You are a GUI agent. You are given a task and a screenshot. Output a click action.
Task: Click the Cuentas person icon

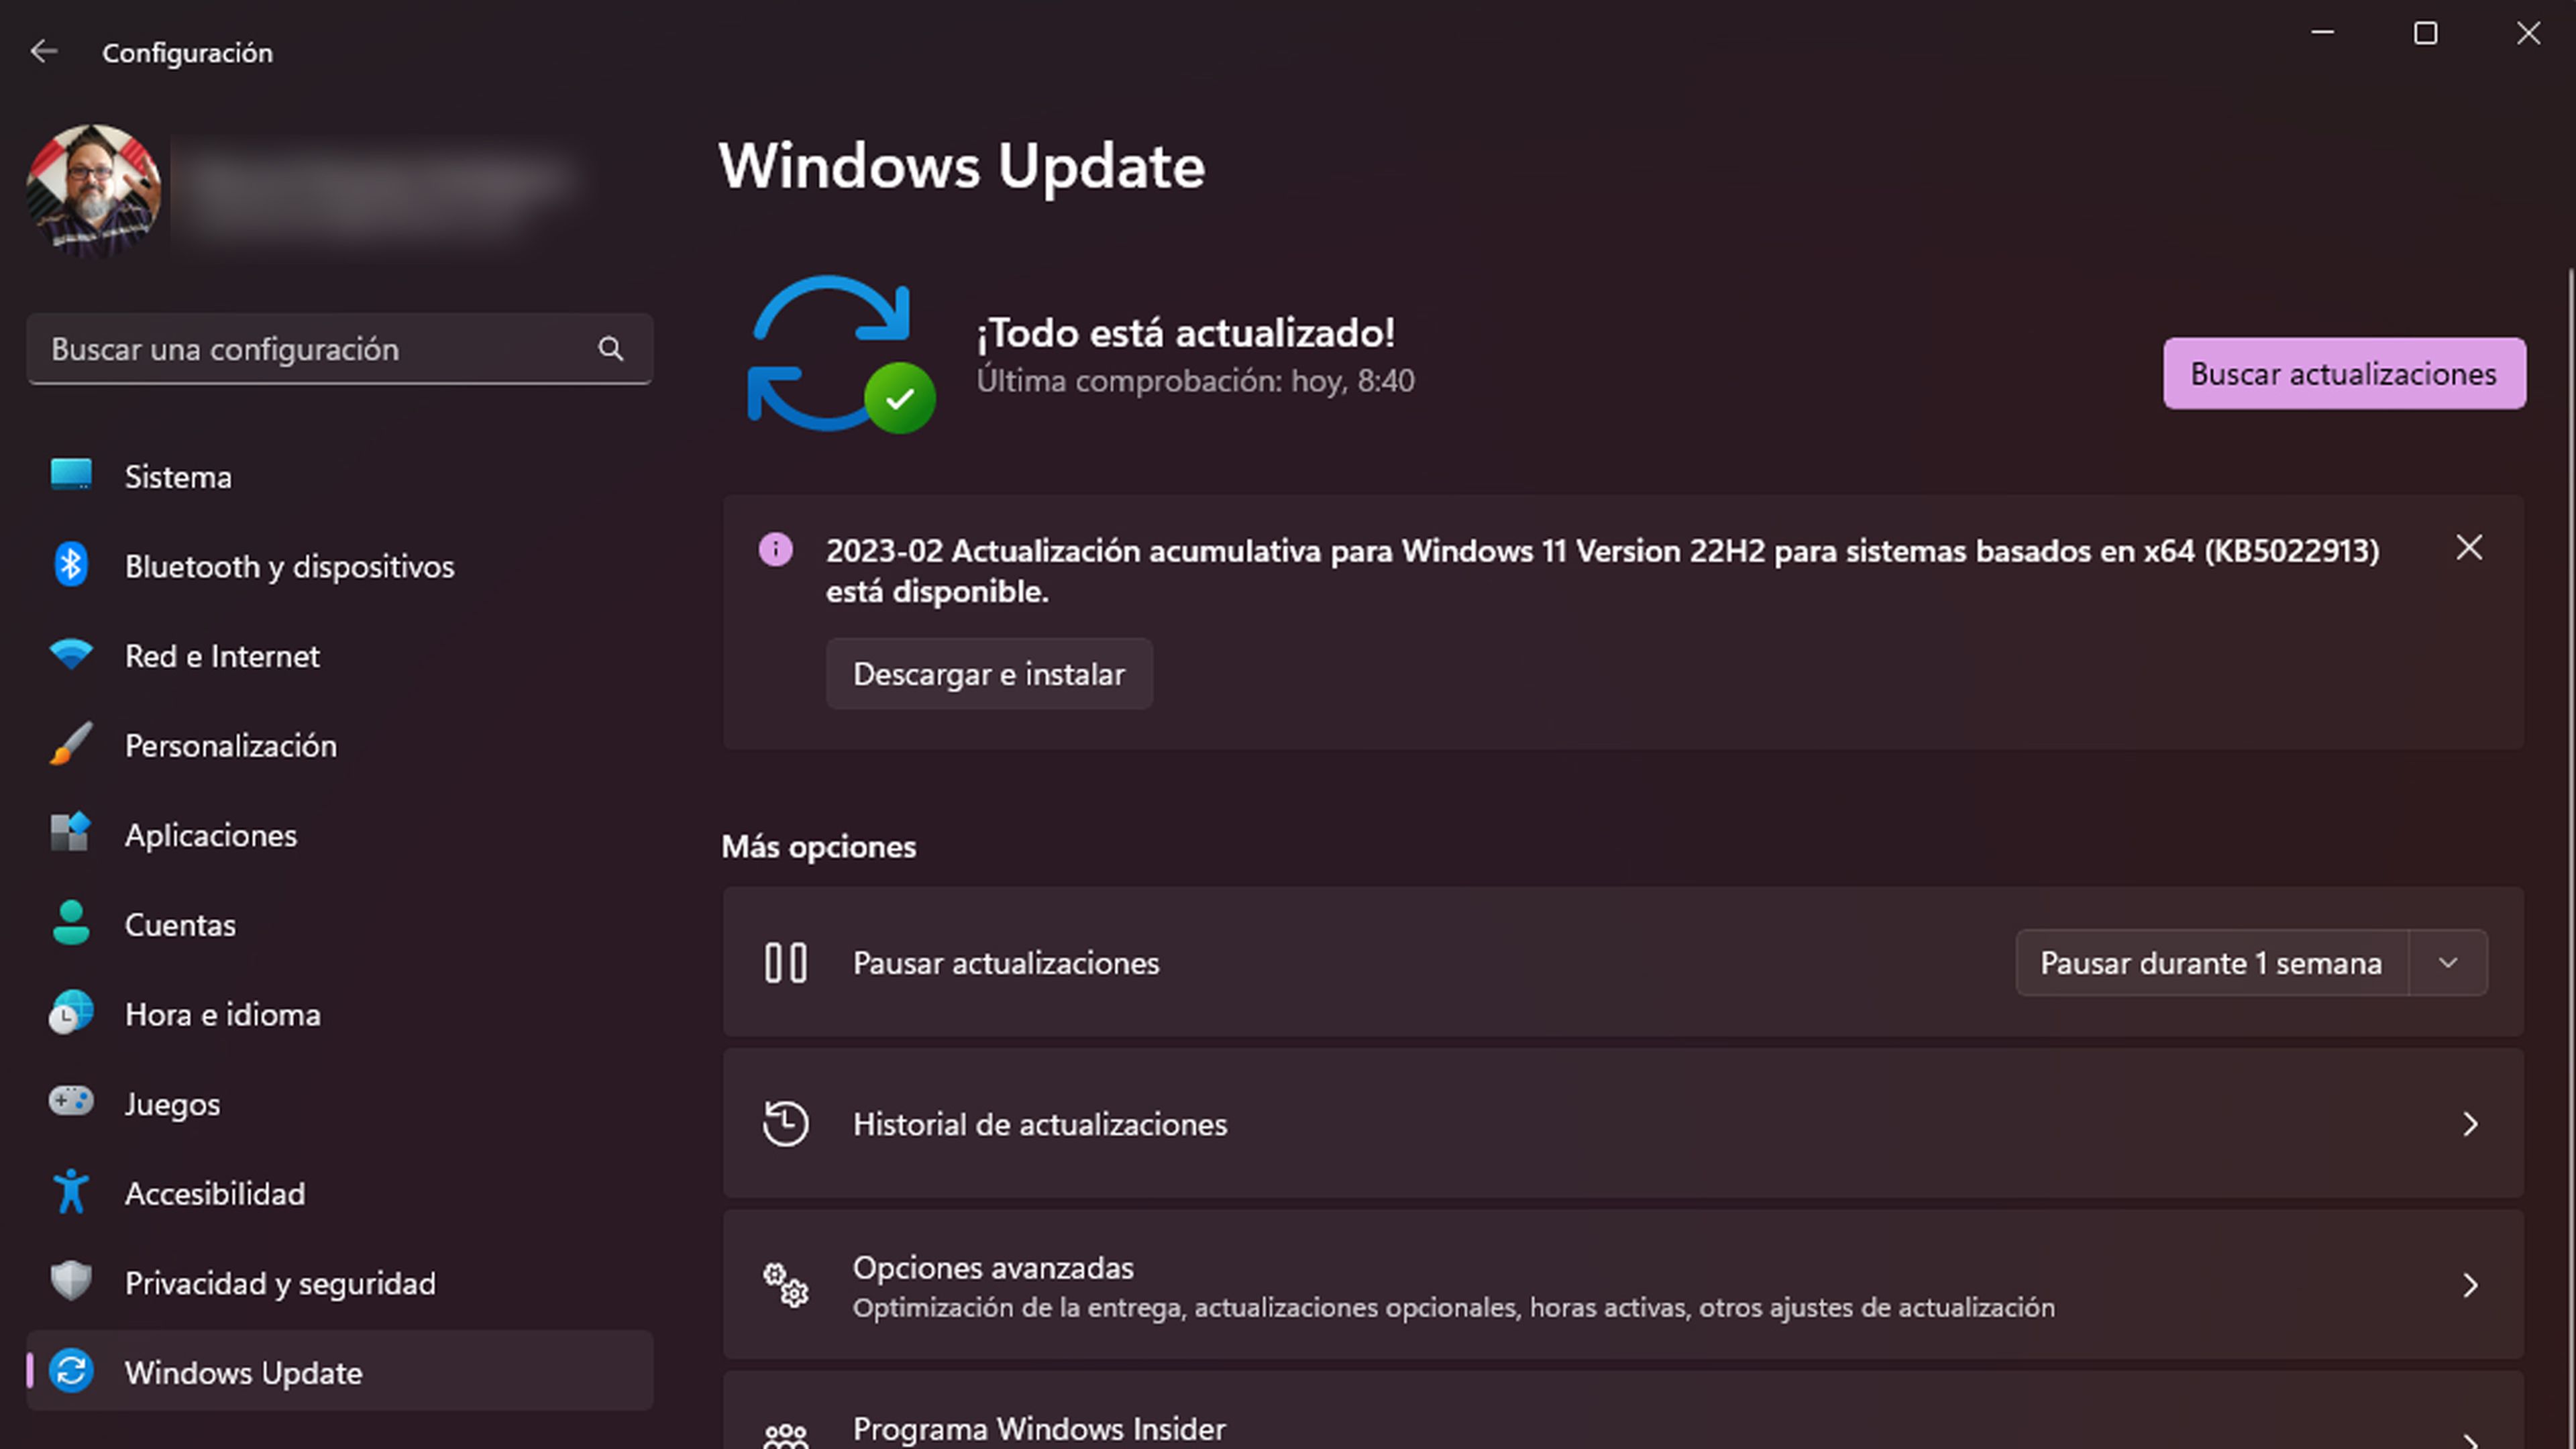point(71,923)
